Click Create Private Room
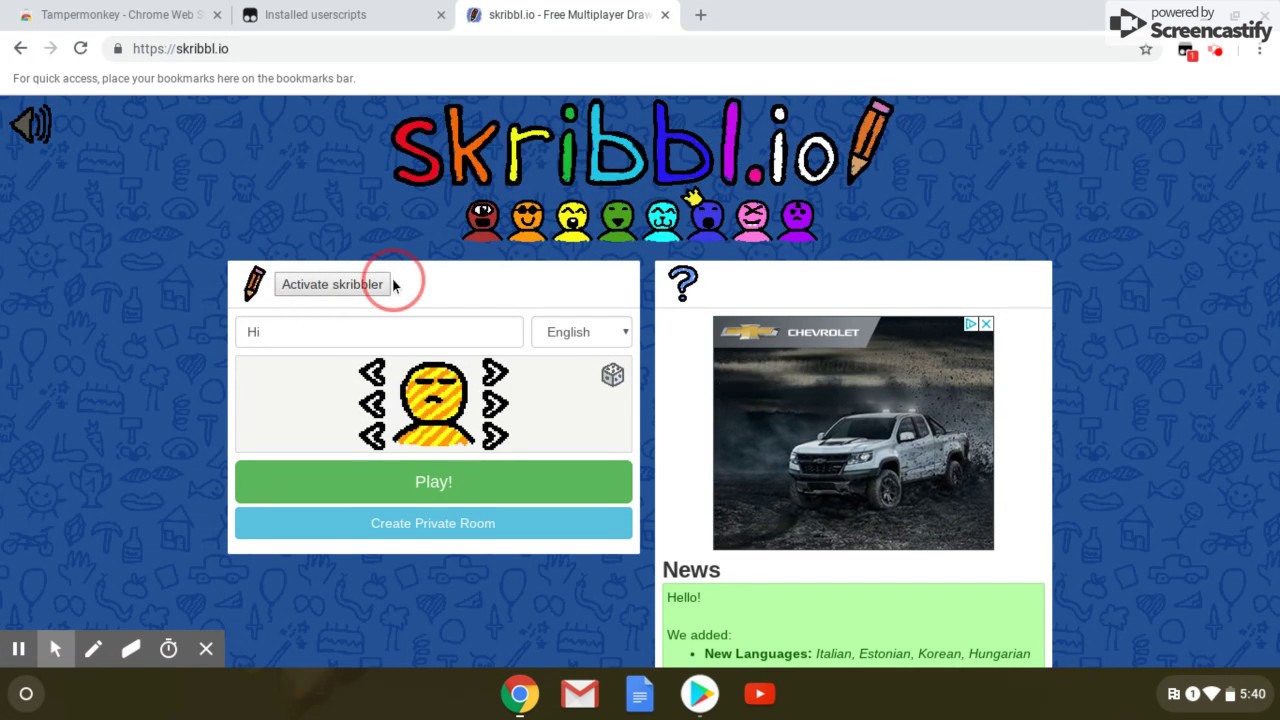This screenshot has width=1280, height=720. pyautogui.click(x=434, y=523)
